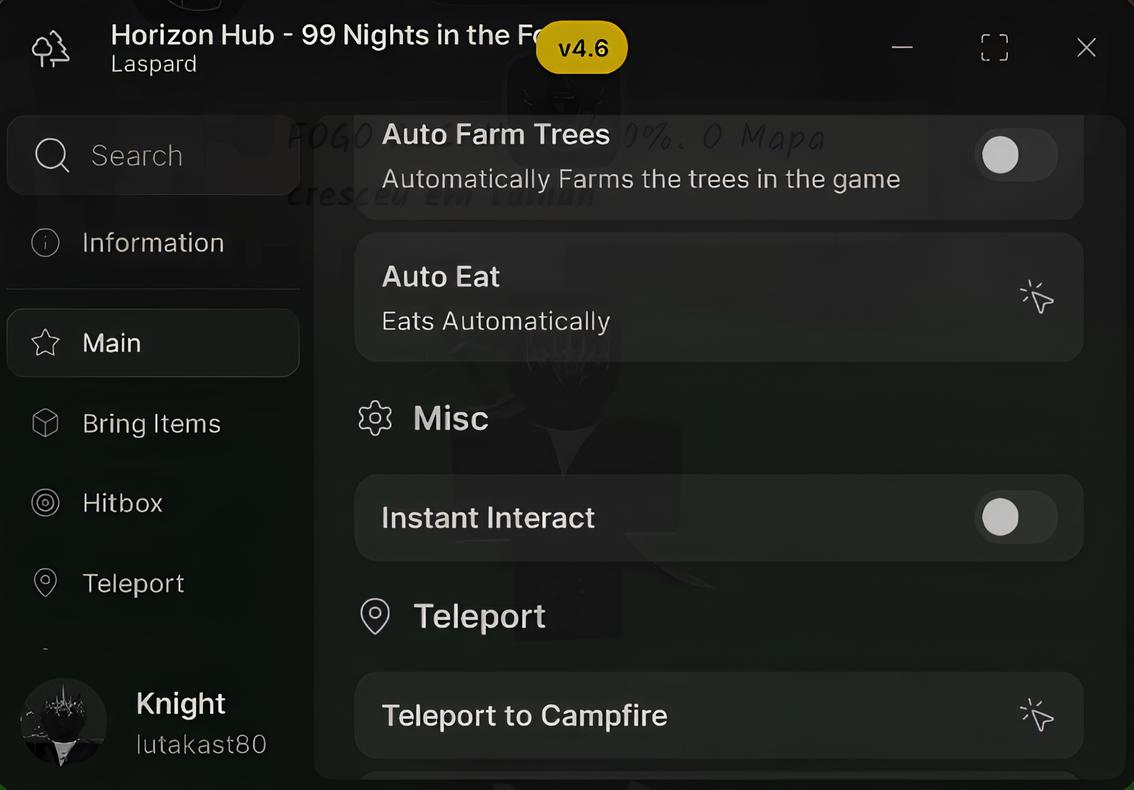Toggle fullscreen with the expand icon
This screenshot has height=790, width=1134.
994,48
